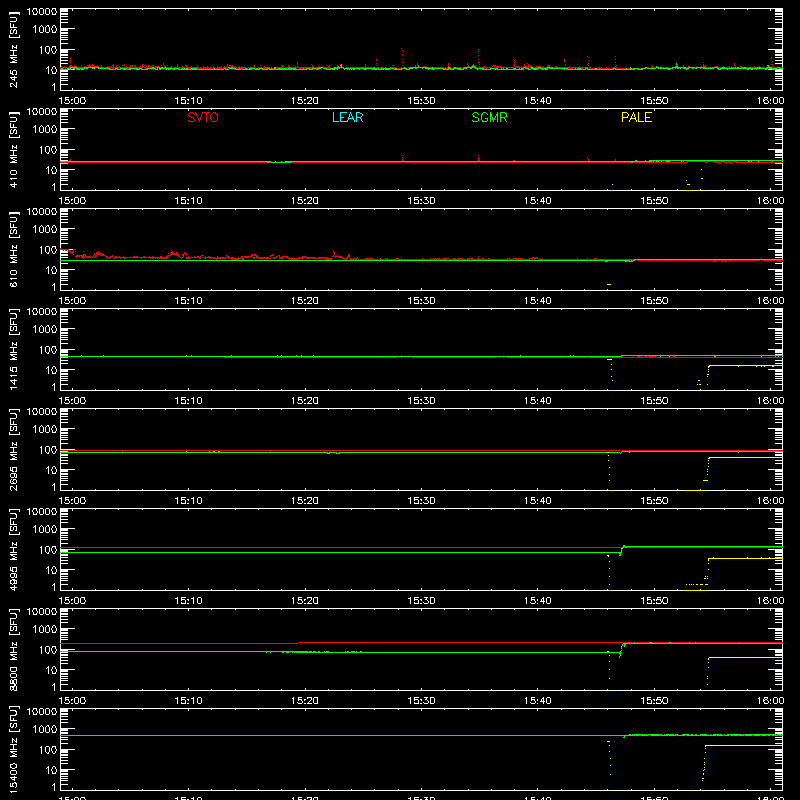Click the 1000 y-axis value on the 15400 MHz plot
Viewport: 800px width, 800px height.
45,730
